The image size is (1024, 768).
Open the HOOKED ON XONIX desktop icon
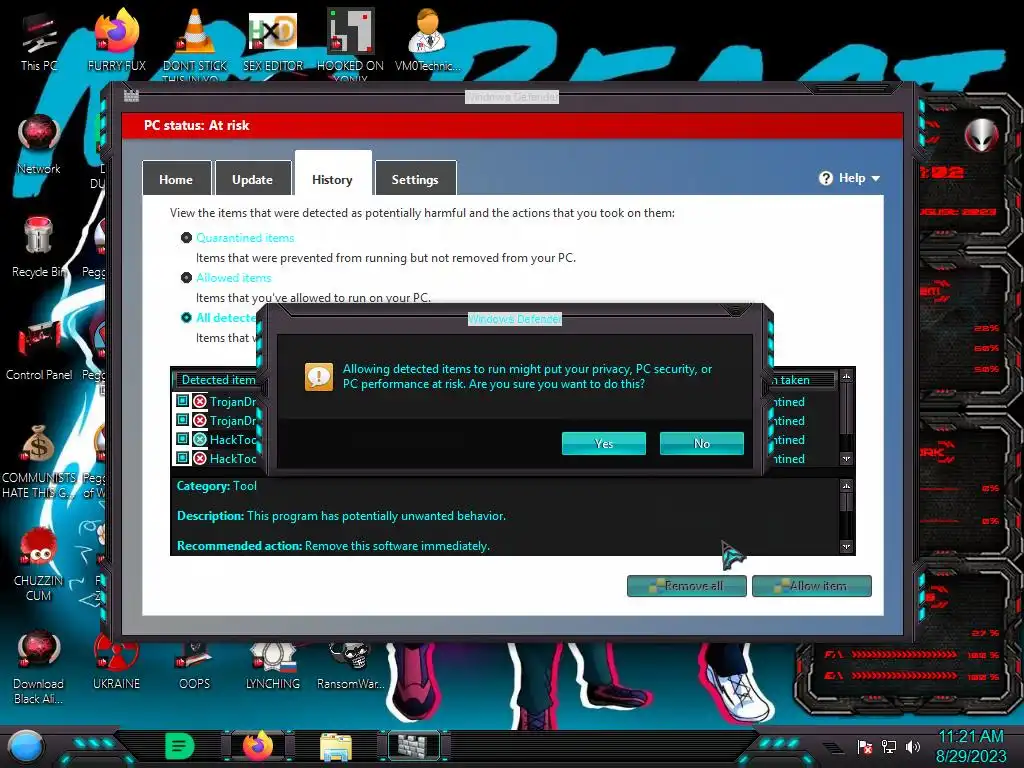pos(350,44)
